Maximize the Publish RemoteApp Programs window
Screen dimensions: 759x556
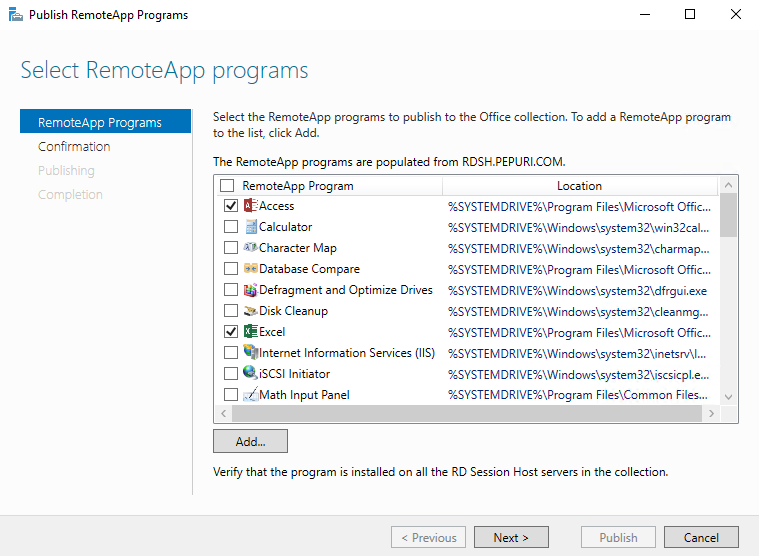click(x=690, y=14)
